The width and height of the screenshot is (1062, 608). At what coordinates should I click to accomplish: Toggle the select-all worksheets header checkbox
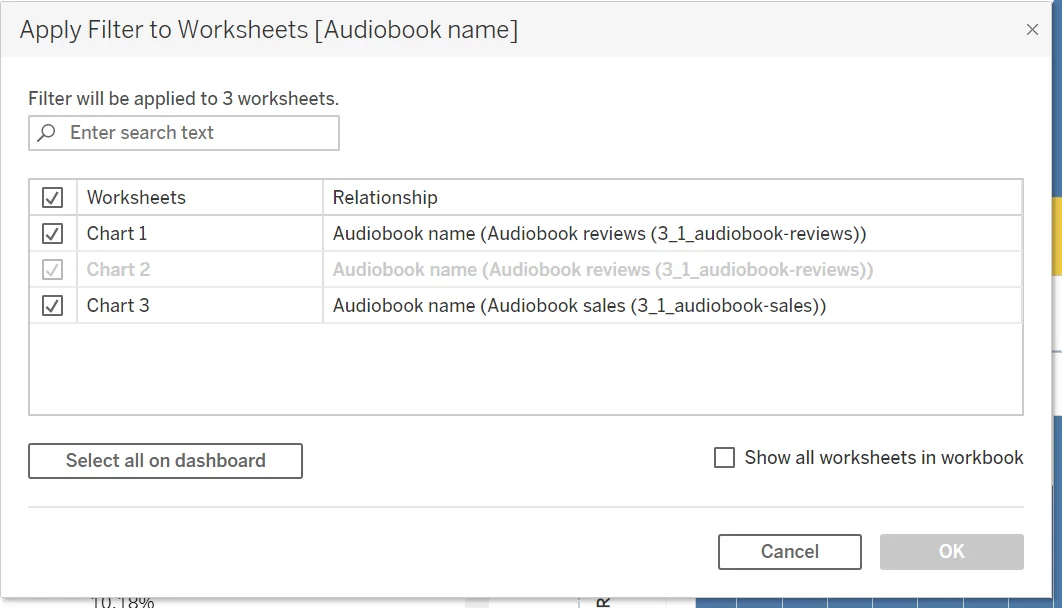point(53,198)
